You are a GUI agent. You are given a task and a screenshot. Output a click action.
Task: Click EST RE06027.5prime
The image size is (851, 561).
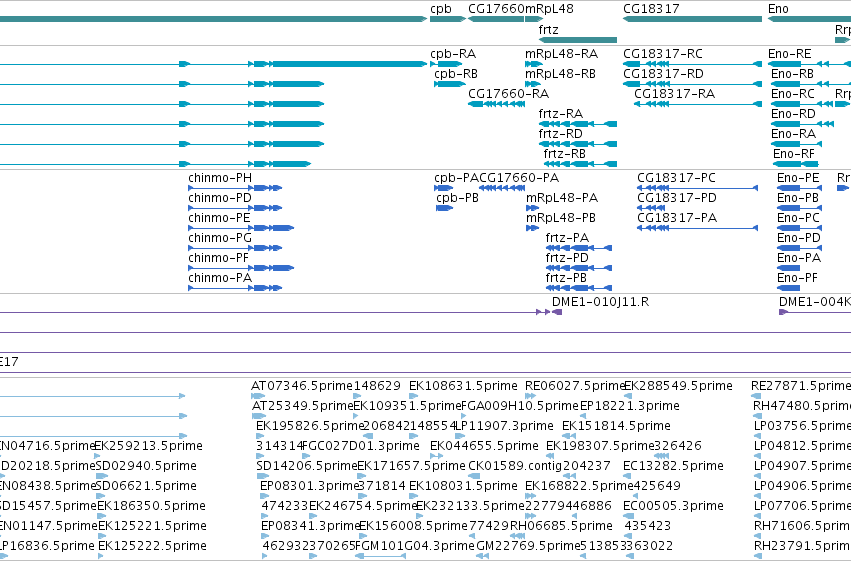[x=576, y=386]
